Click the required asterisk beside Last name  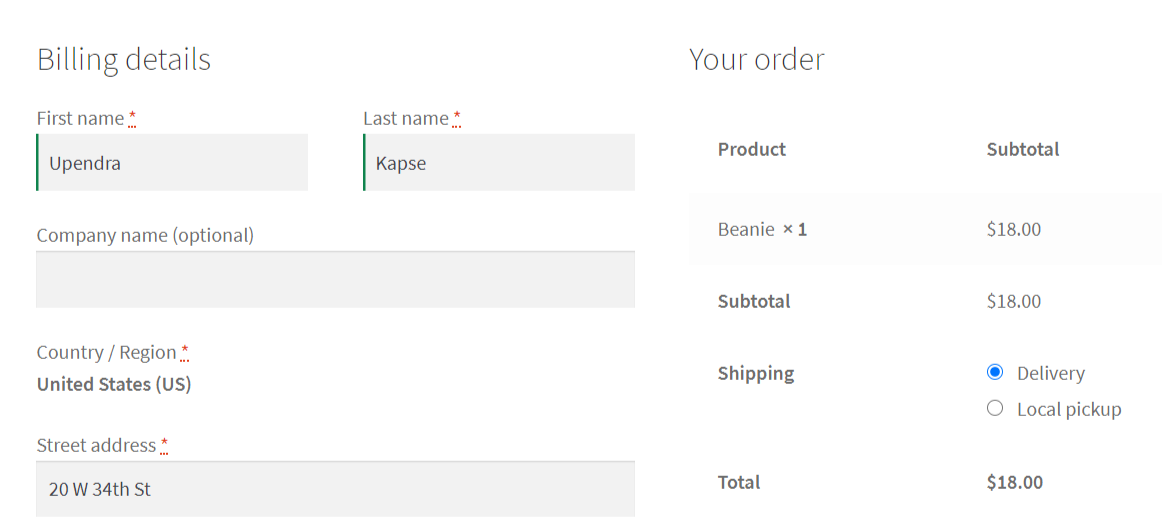click(456, 118)
